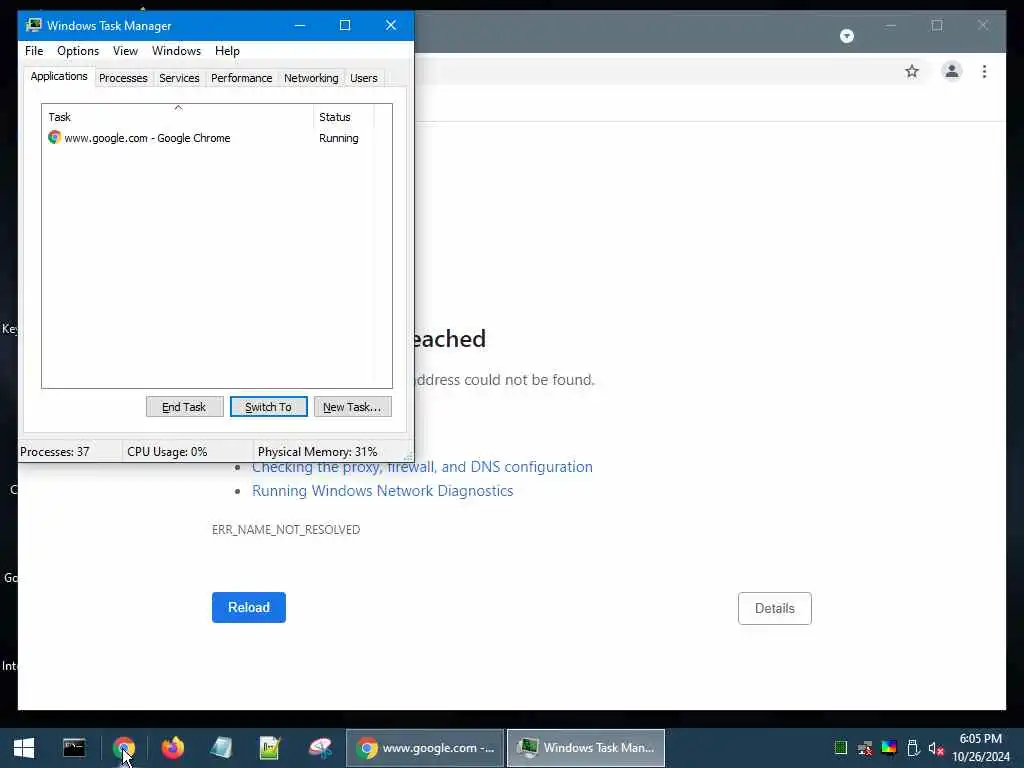
Task: Minimize the Windows Task Manager window
Action: pos(300,25)
